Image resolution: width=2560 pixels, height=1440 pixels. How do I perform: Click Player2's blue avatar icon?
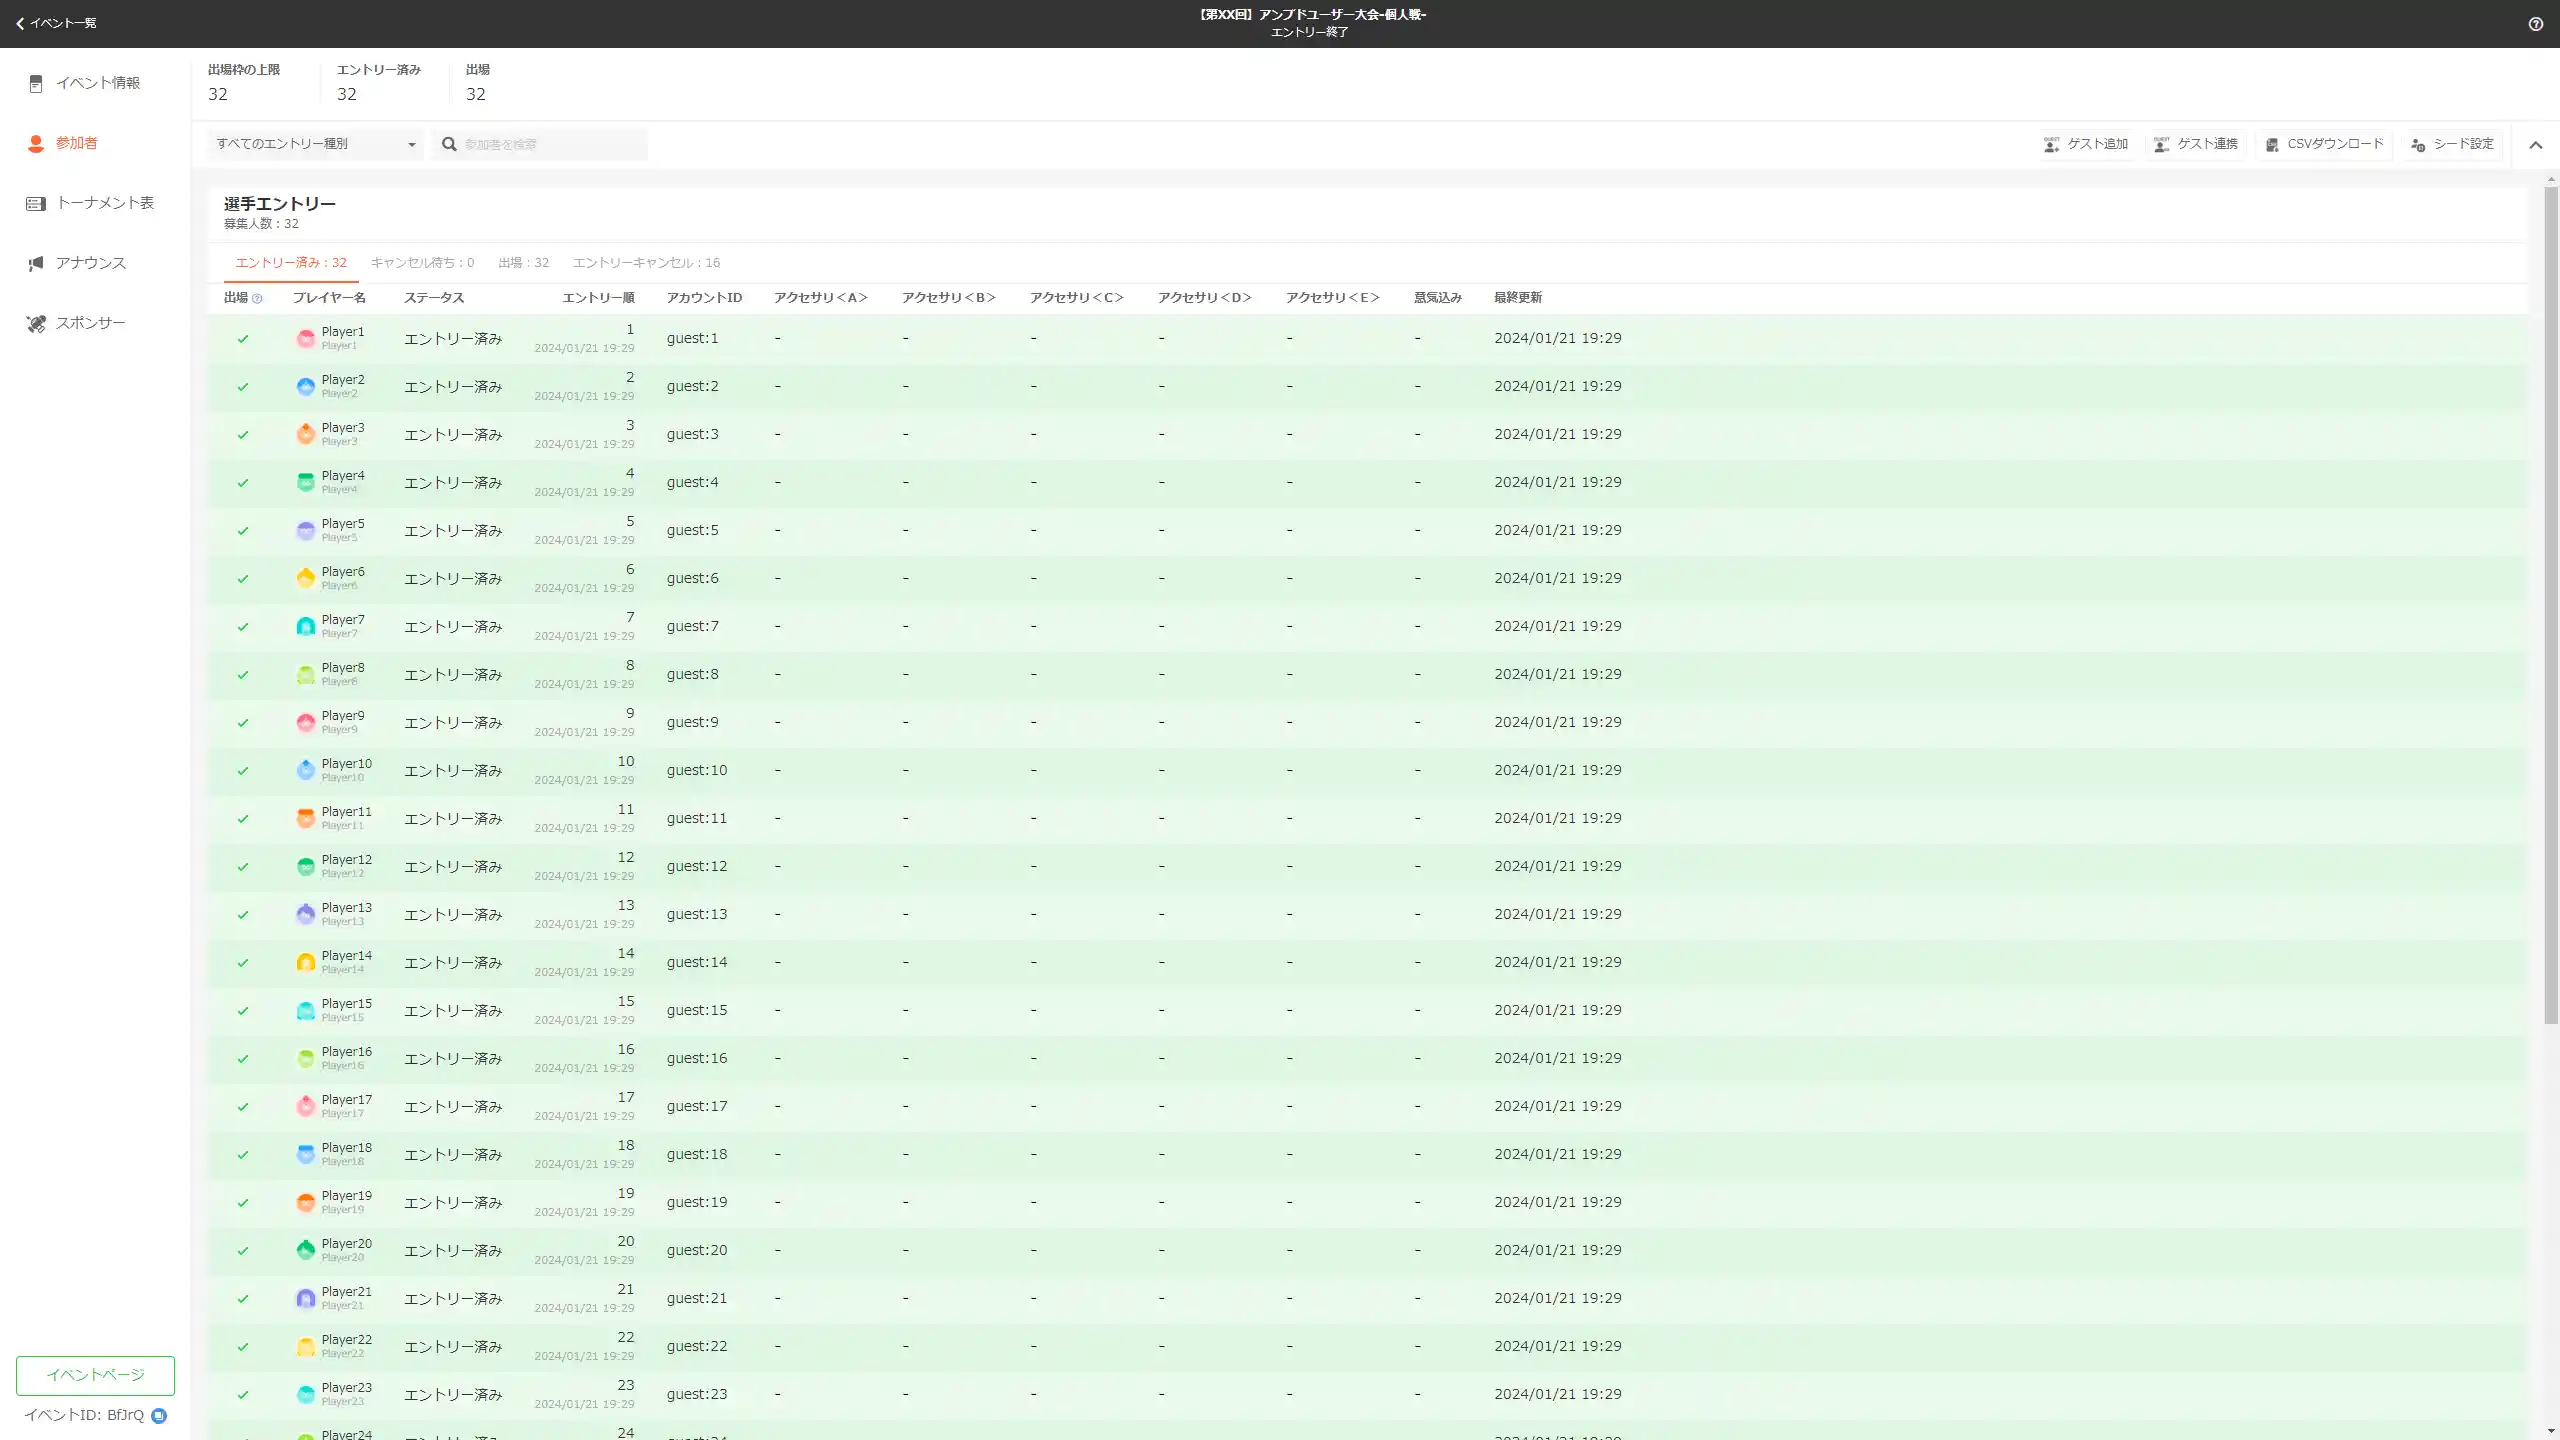pyautogui.click(x=306, y=386)
